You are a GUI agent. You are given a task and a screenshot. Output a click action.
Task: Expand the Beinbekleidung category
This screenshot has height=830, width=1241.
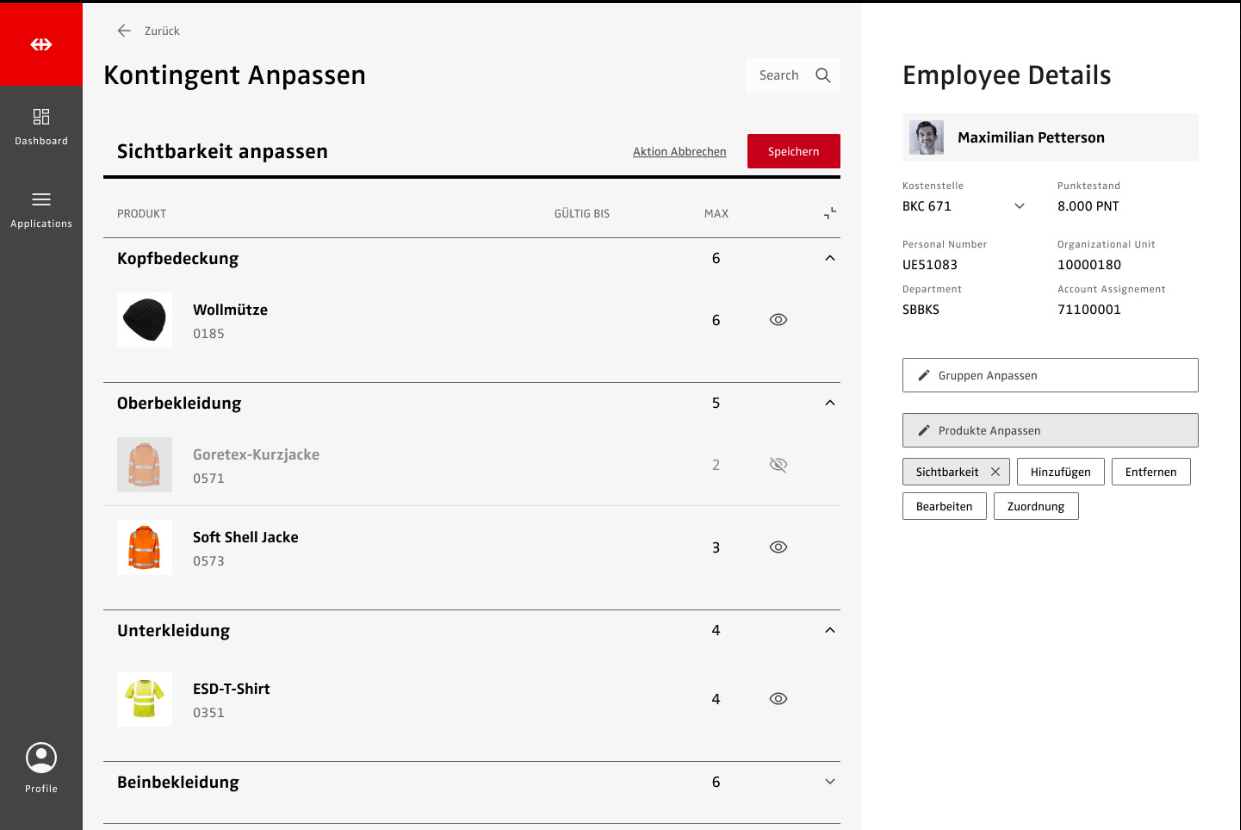829,782
